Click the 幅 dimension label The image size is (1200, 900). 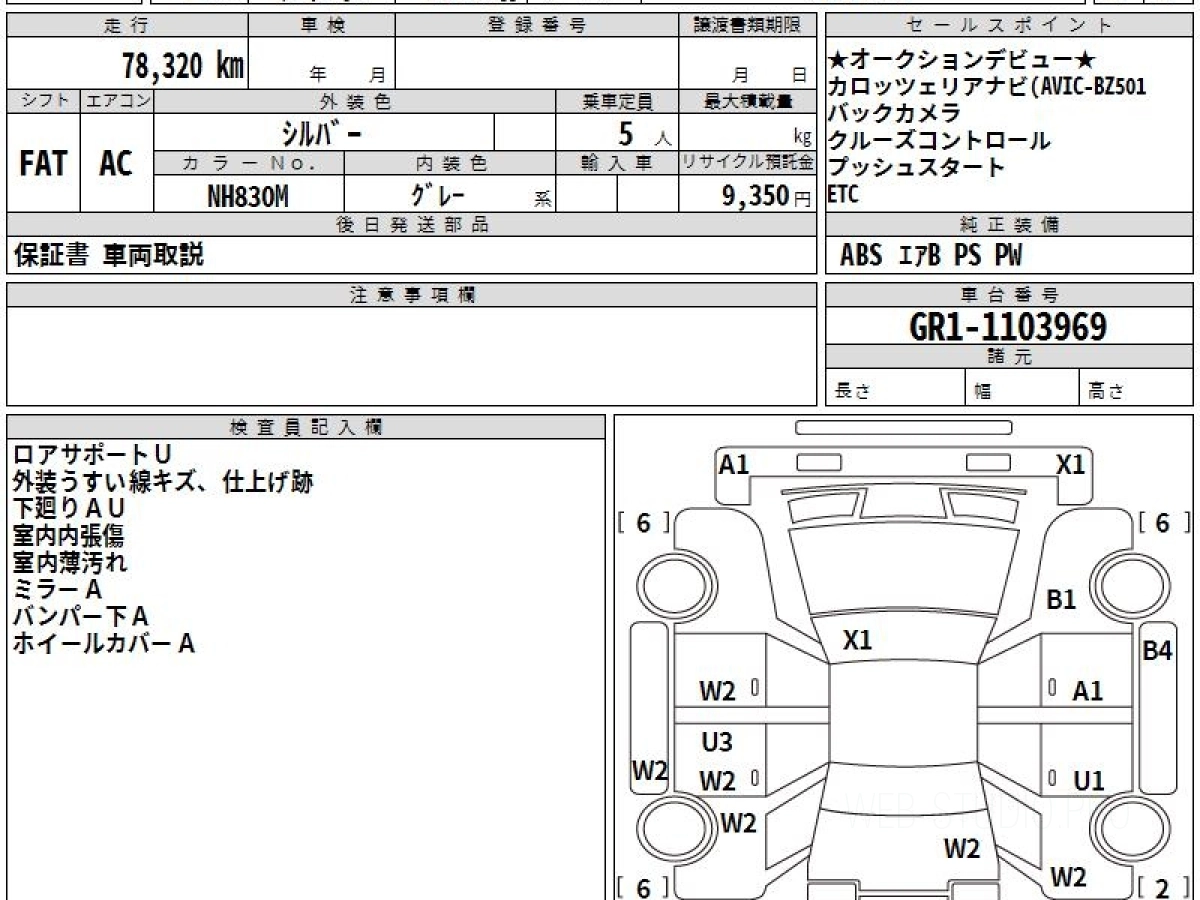point(983,392)
